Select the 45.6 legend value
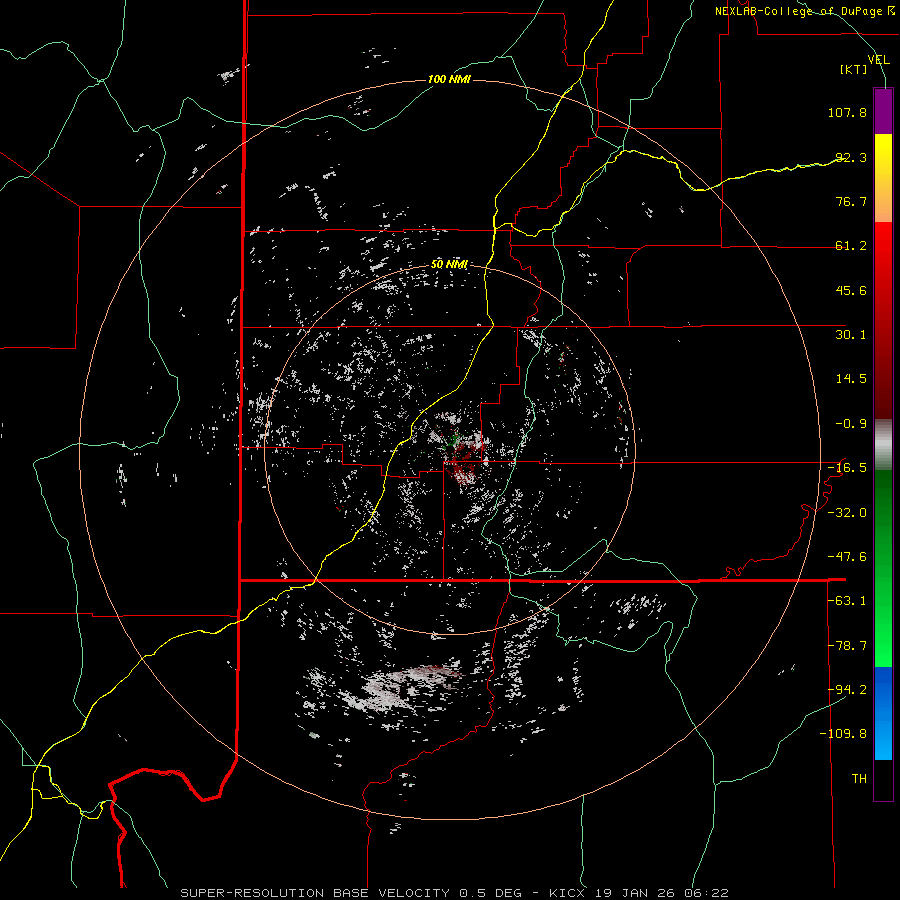The width and height of the screenshot is (900, 900). point(851,290)
